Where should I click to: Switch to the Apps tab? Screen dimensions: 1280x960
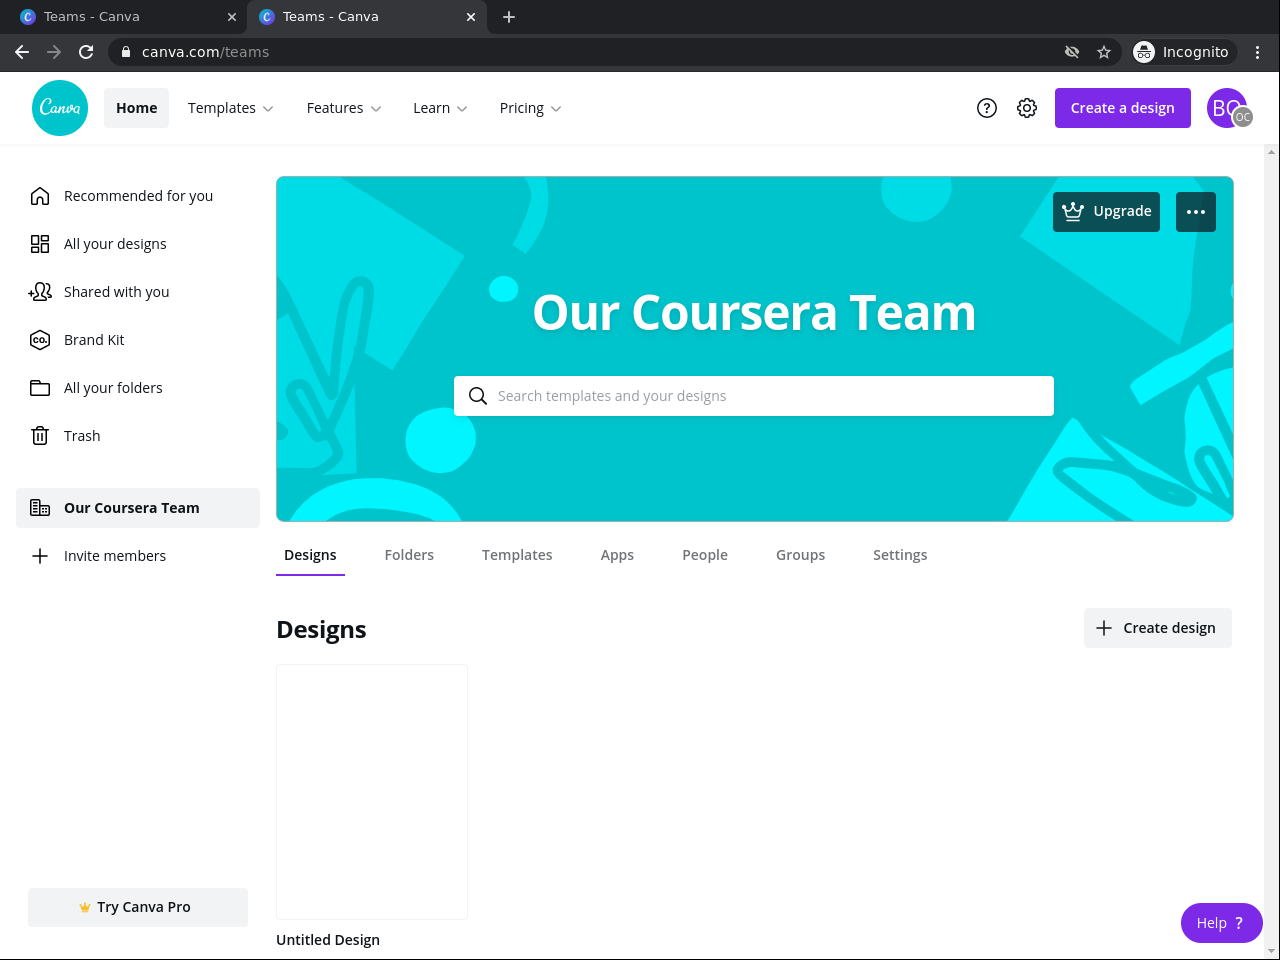click(617, 555)
